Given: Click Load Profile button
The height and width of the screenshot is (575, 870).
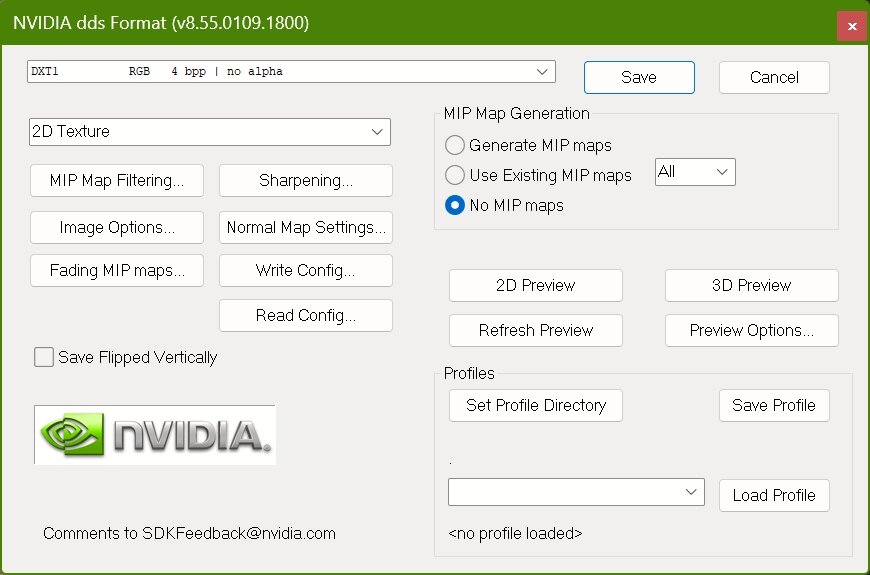Looking at the screenshot, I should tap(774, 495).
